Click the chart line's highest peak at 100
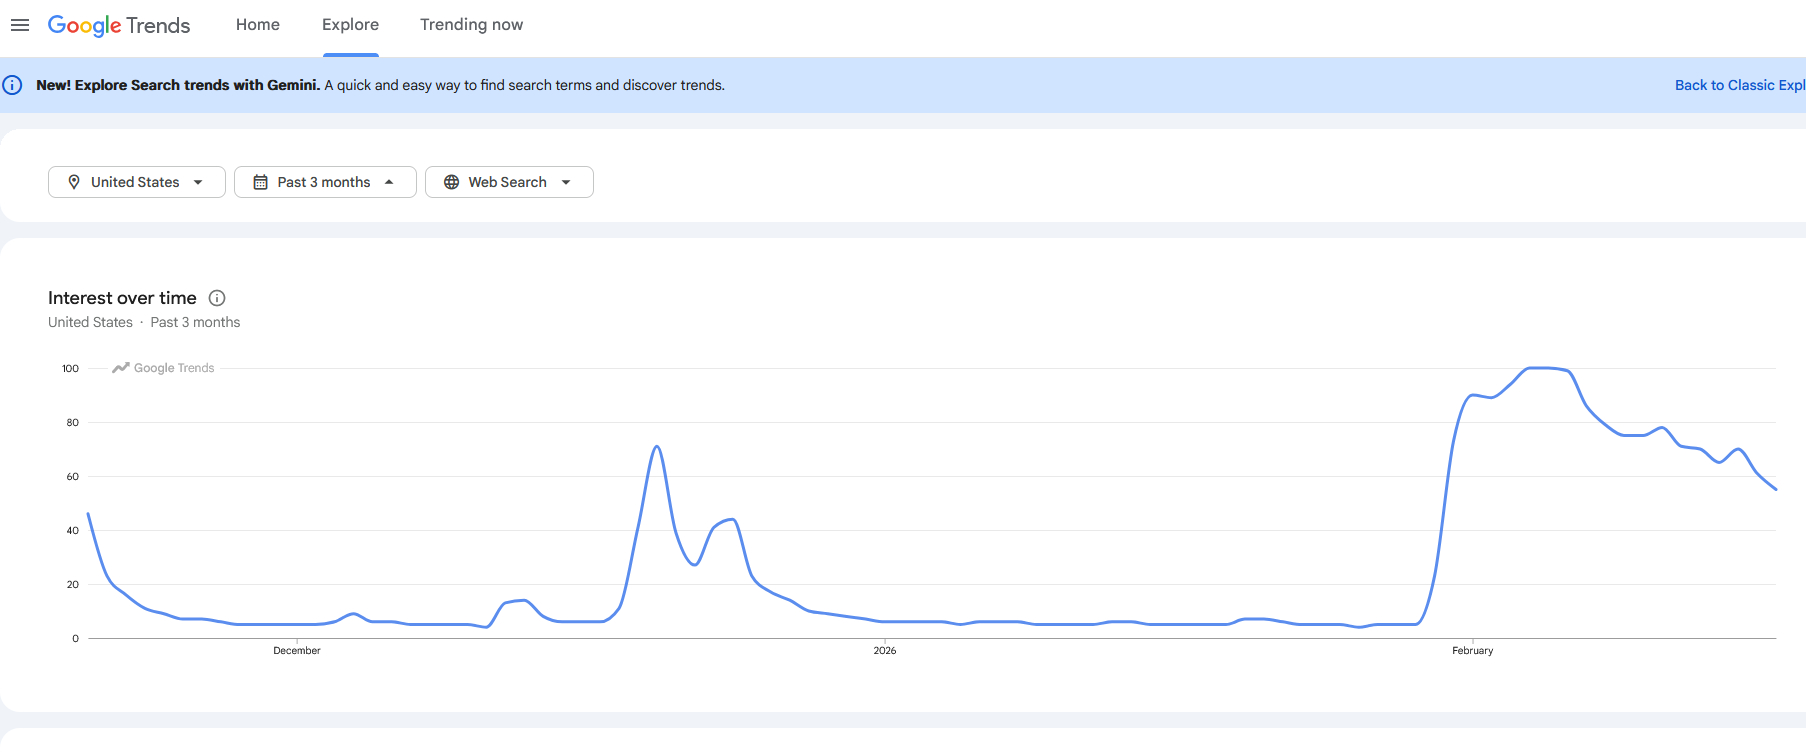Screen dimensions: 1806x753 coord(1545,368)
